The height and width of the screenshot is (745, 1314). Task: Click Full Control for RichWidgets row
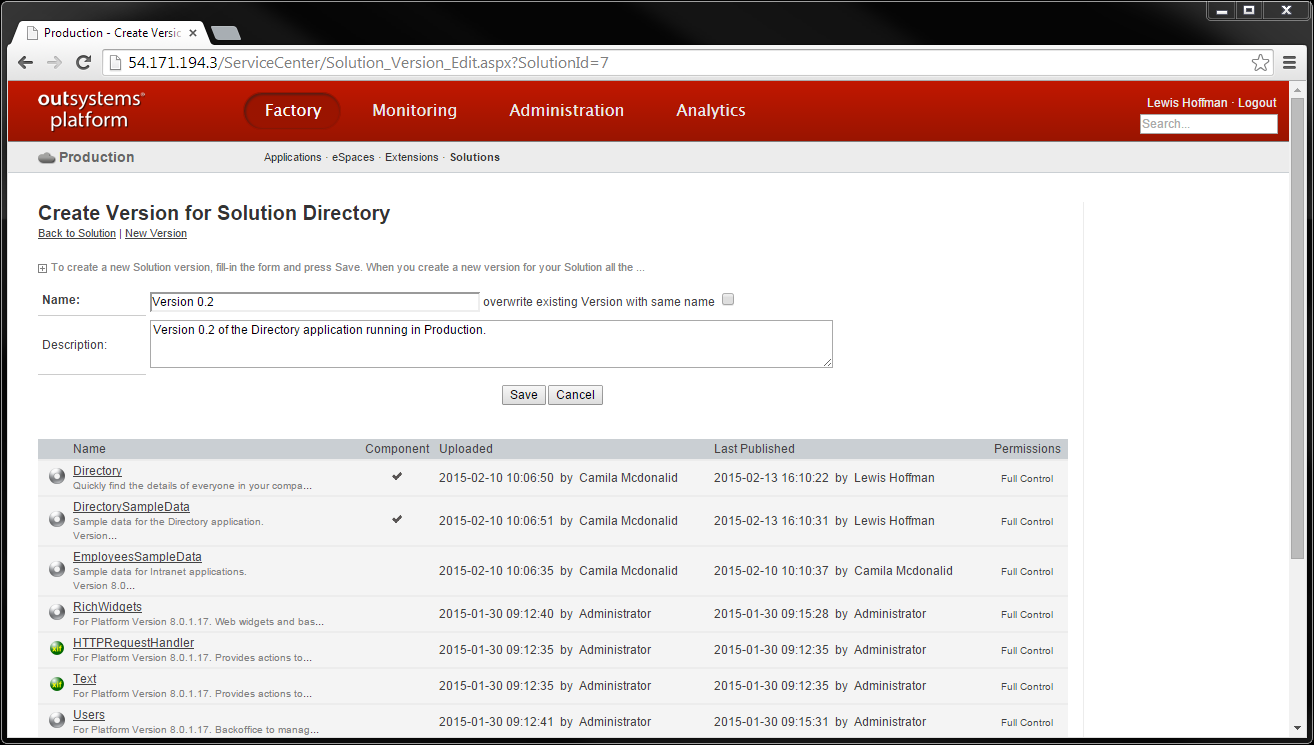click(x=1027, y=614)
